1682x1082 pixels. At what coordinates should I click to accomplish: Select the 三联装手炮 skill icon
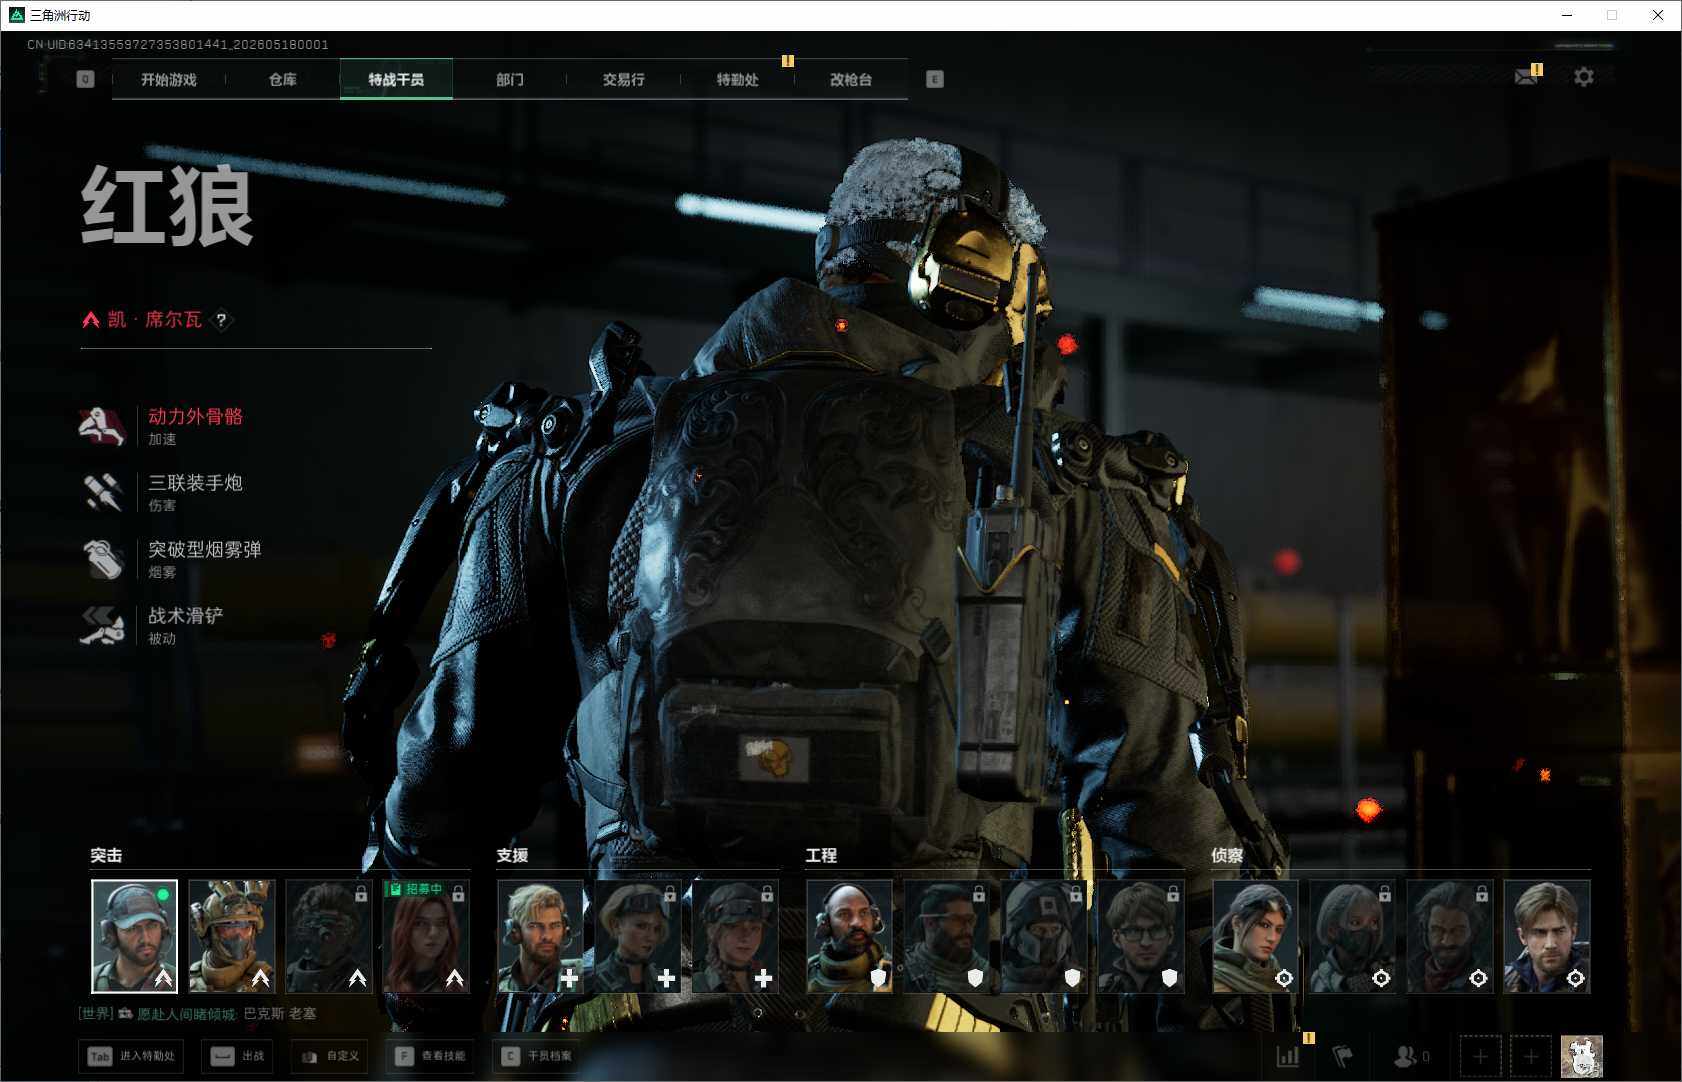(102, 493)
